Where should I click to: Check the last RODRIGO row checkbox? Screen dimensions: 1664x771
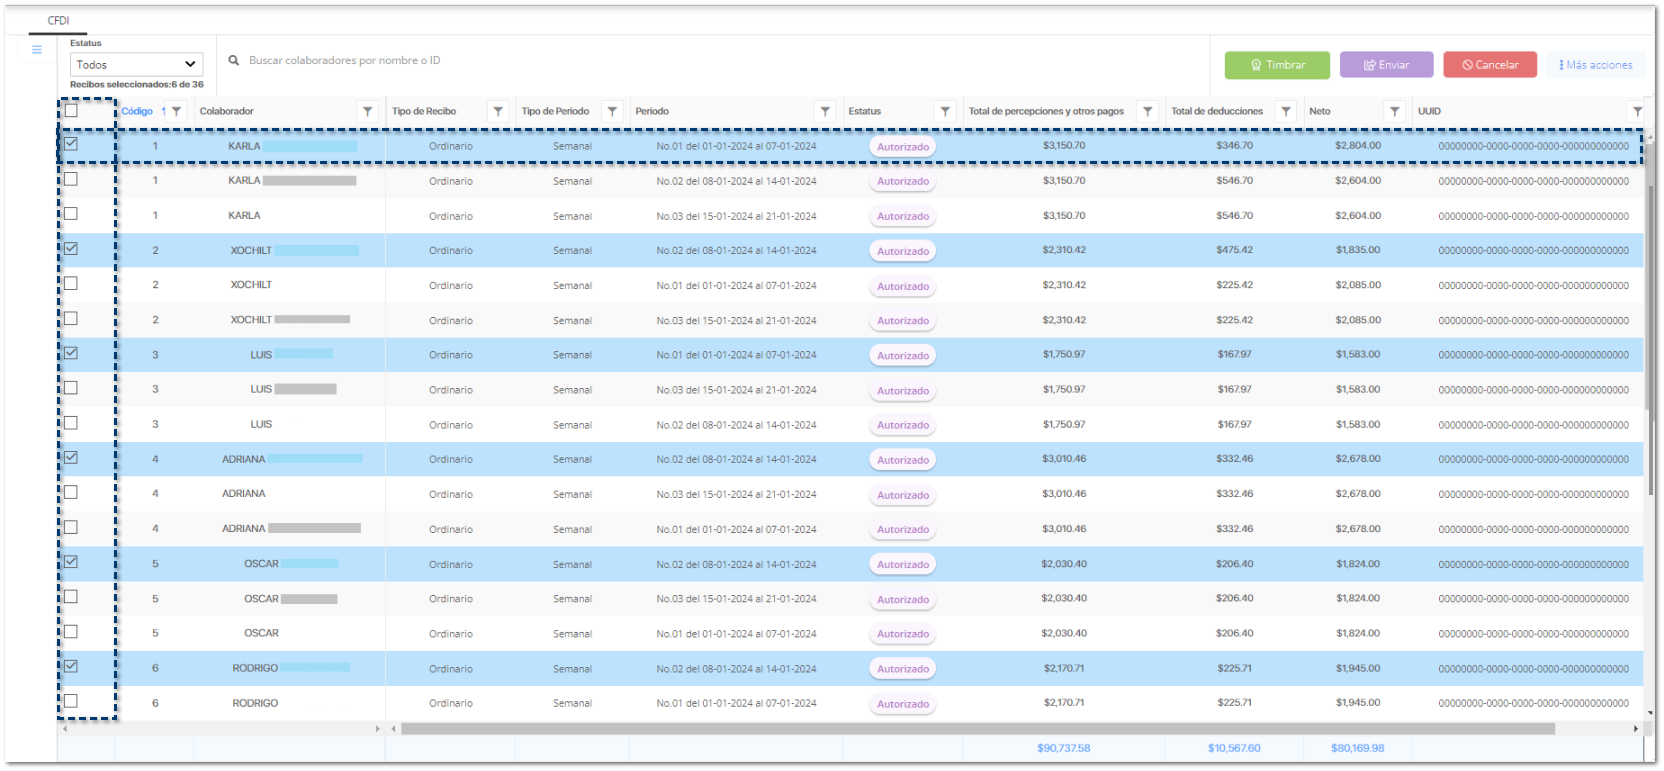pyautogui.click(x=71, y=701)
